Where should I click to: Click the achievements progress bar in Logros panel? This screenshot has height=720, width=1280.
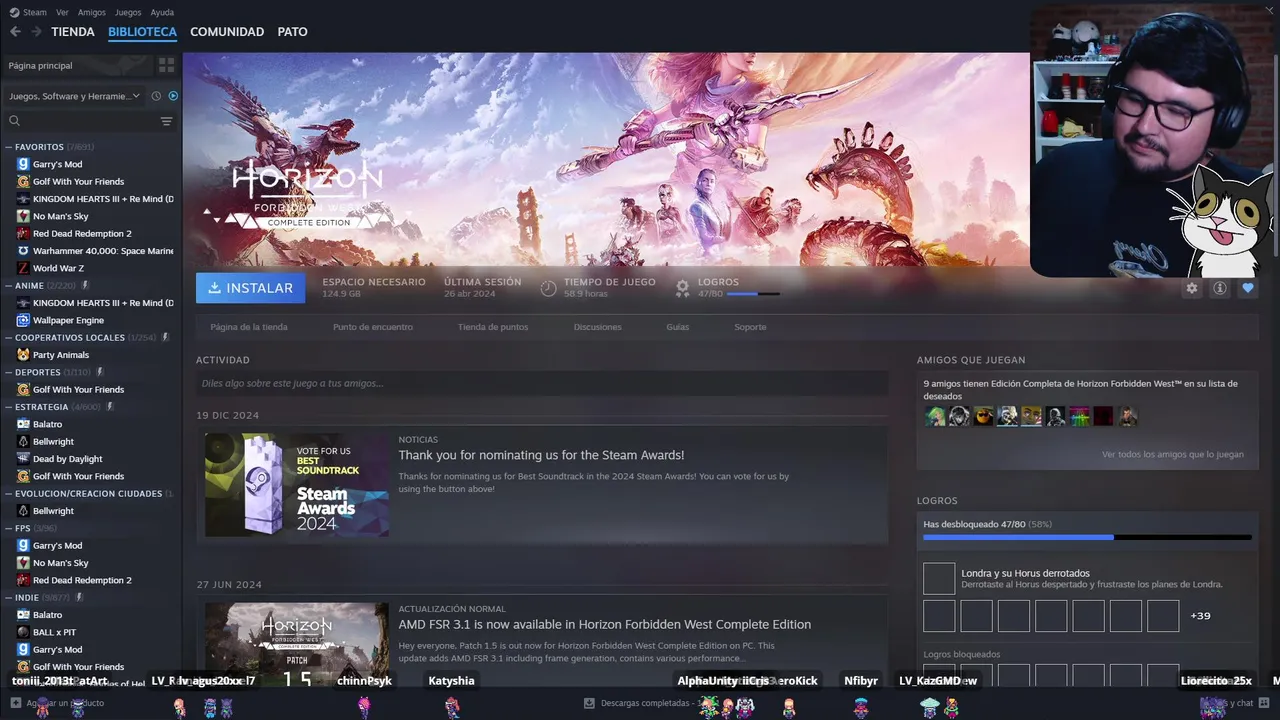click(1087, 537)
